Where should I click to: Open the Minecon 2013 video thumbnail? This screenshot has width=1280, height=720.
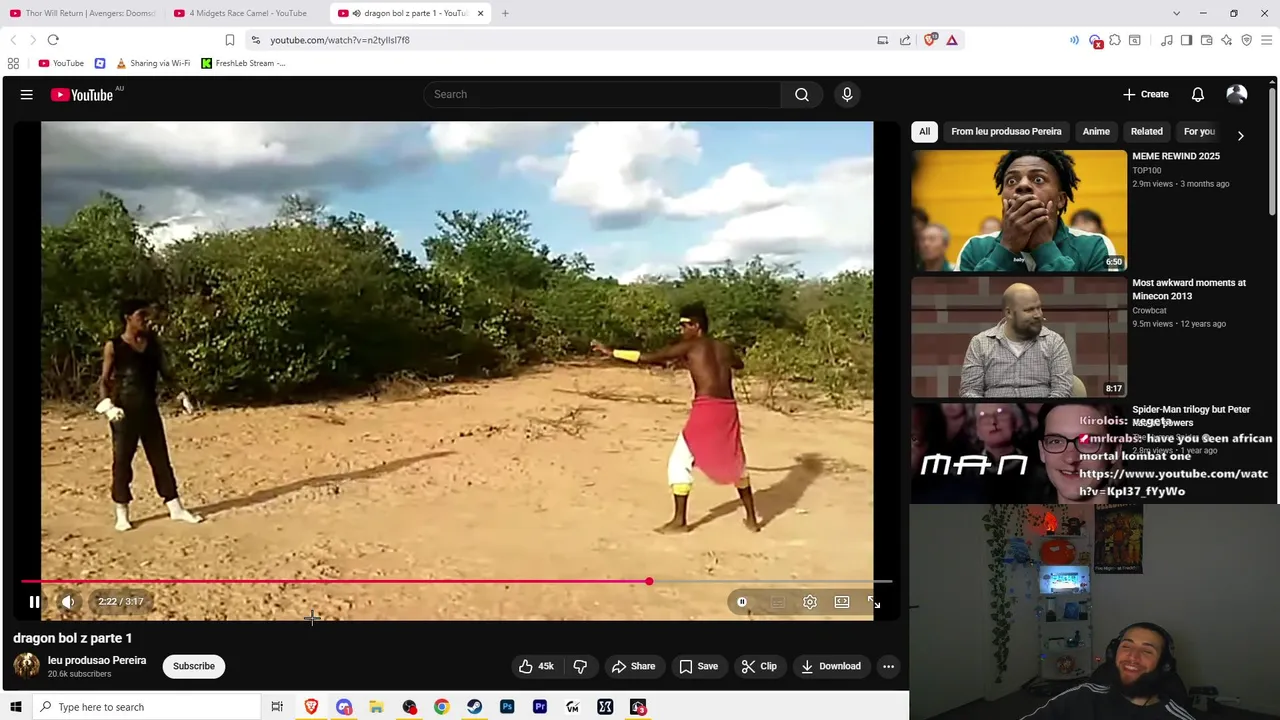coord(1019,337)
